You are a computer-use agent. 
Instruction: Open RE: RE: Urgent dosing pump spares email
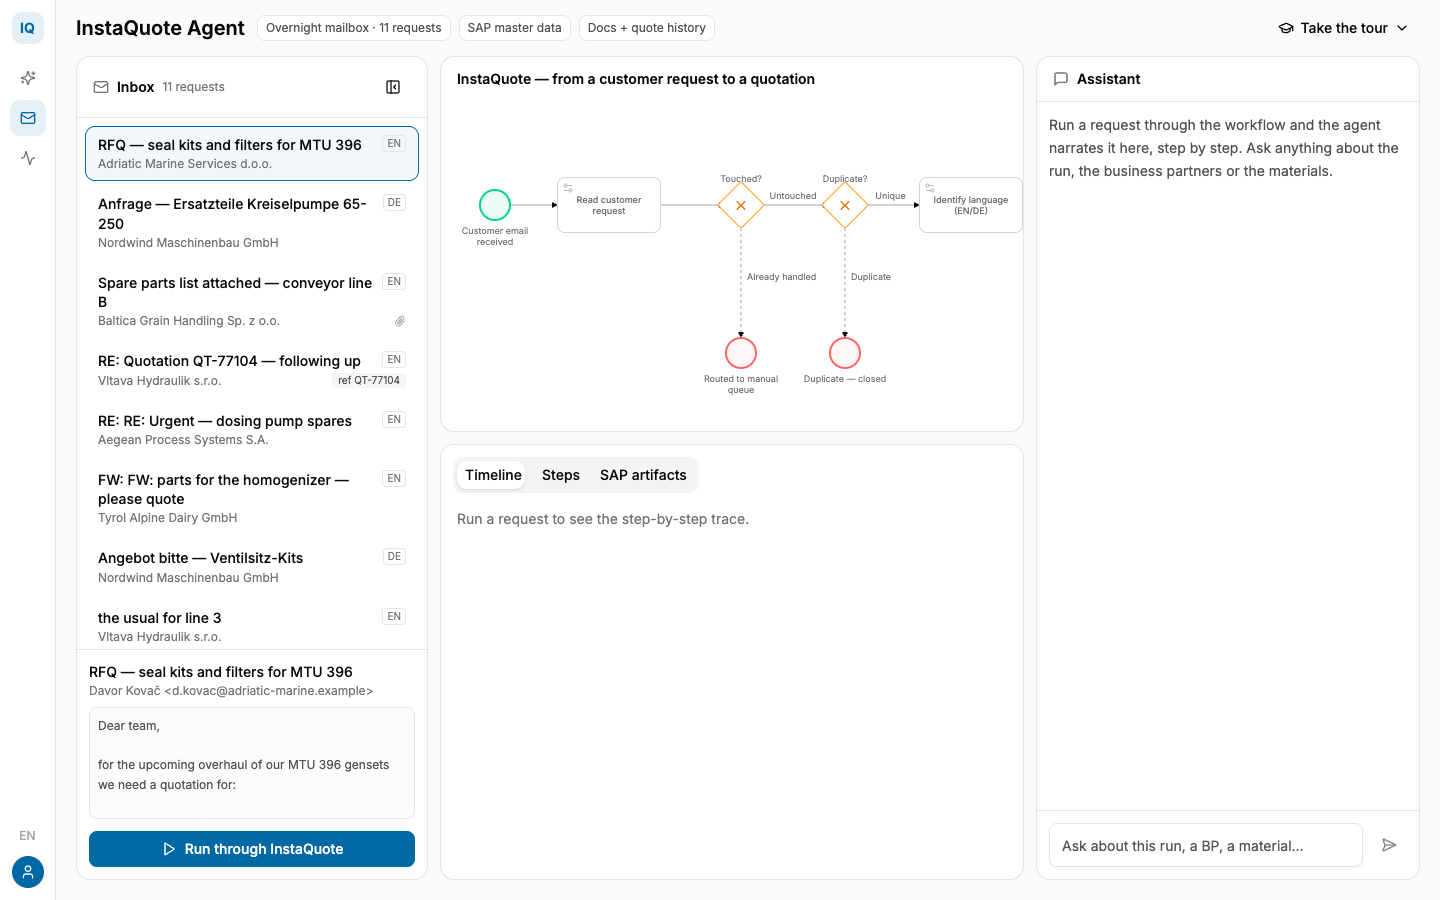click(252, 430)
